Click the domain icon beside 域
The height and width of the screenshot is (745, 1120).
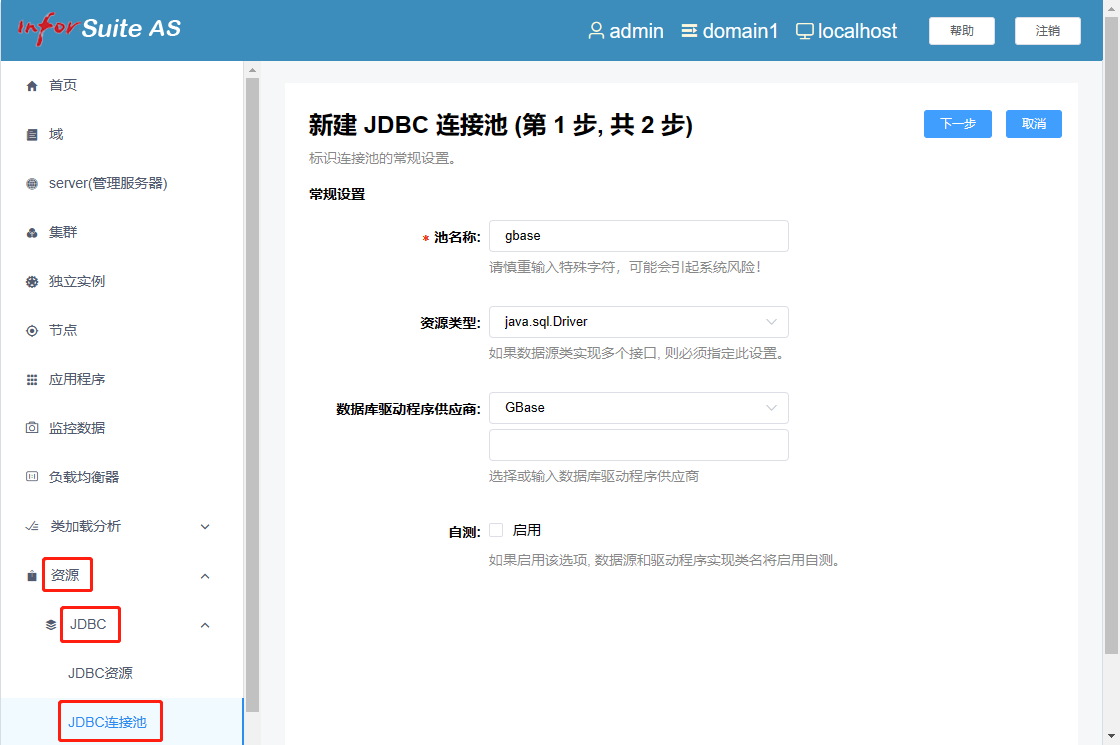pyautogui.click(x=32, y=135)
